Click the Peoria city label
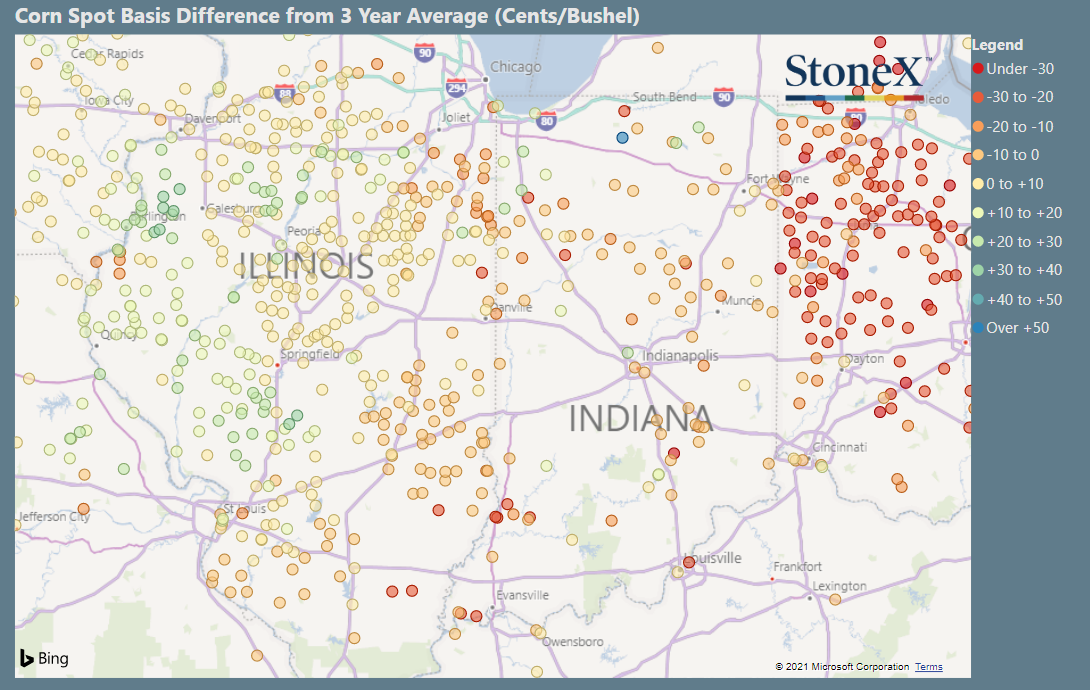Viewport: 1090px width, 690px height. click(304, 231)
